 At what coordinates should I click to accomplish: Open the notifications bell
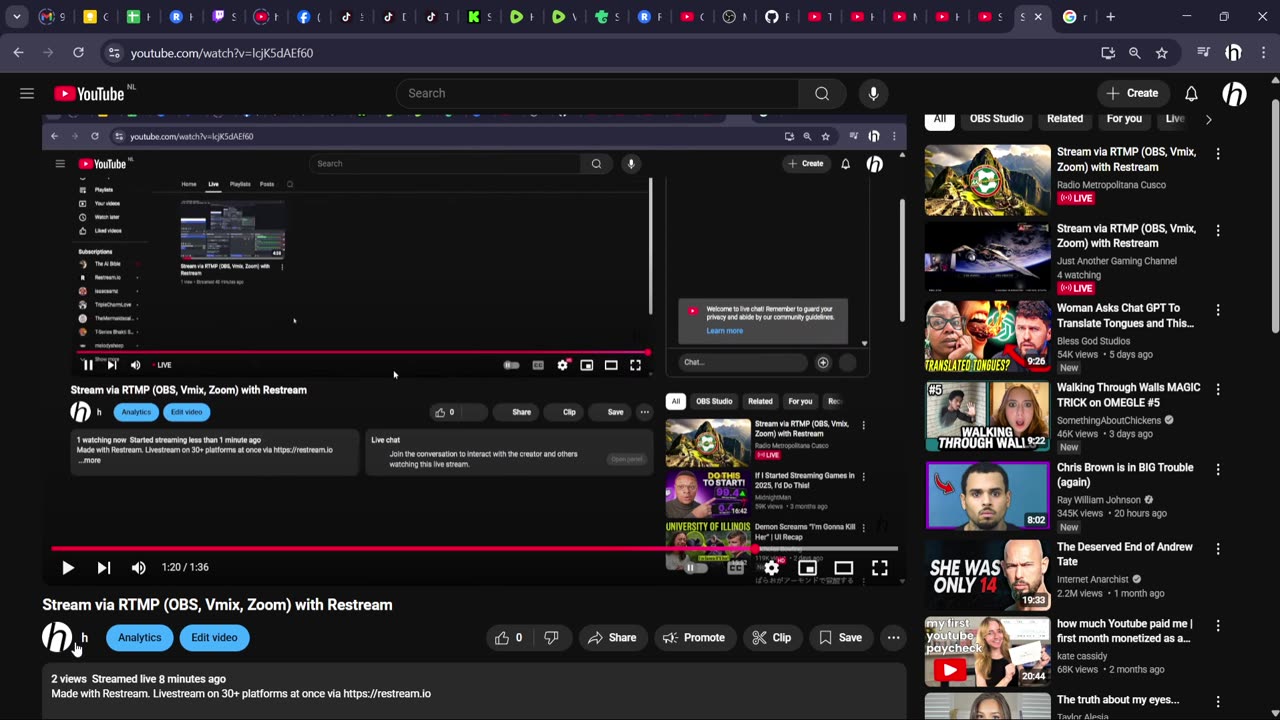click(x=1191, y=93)
